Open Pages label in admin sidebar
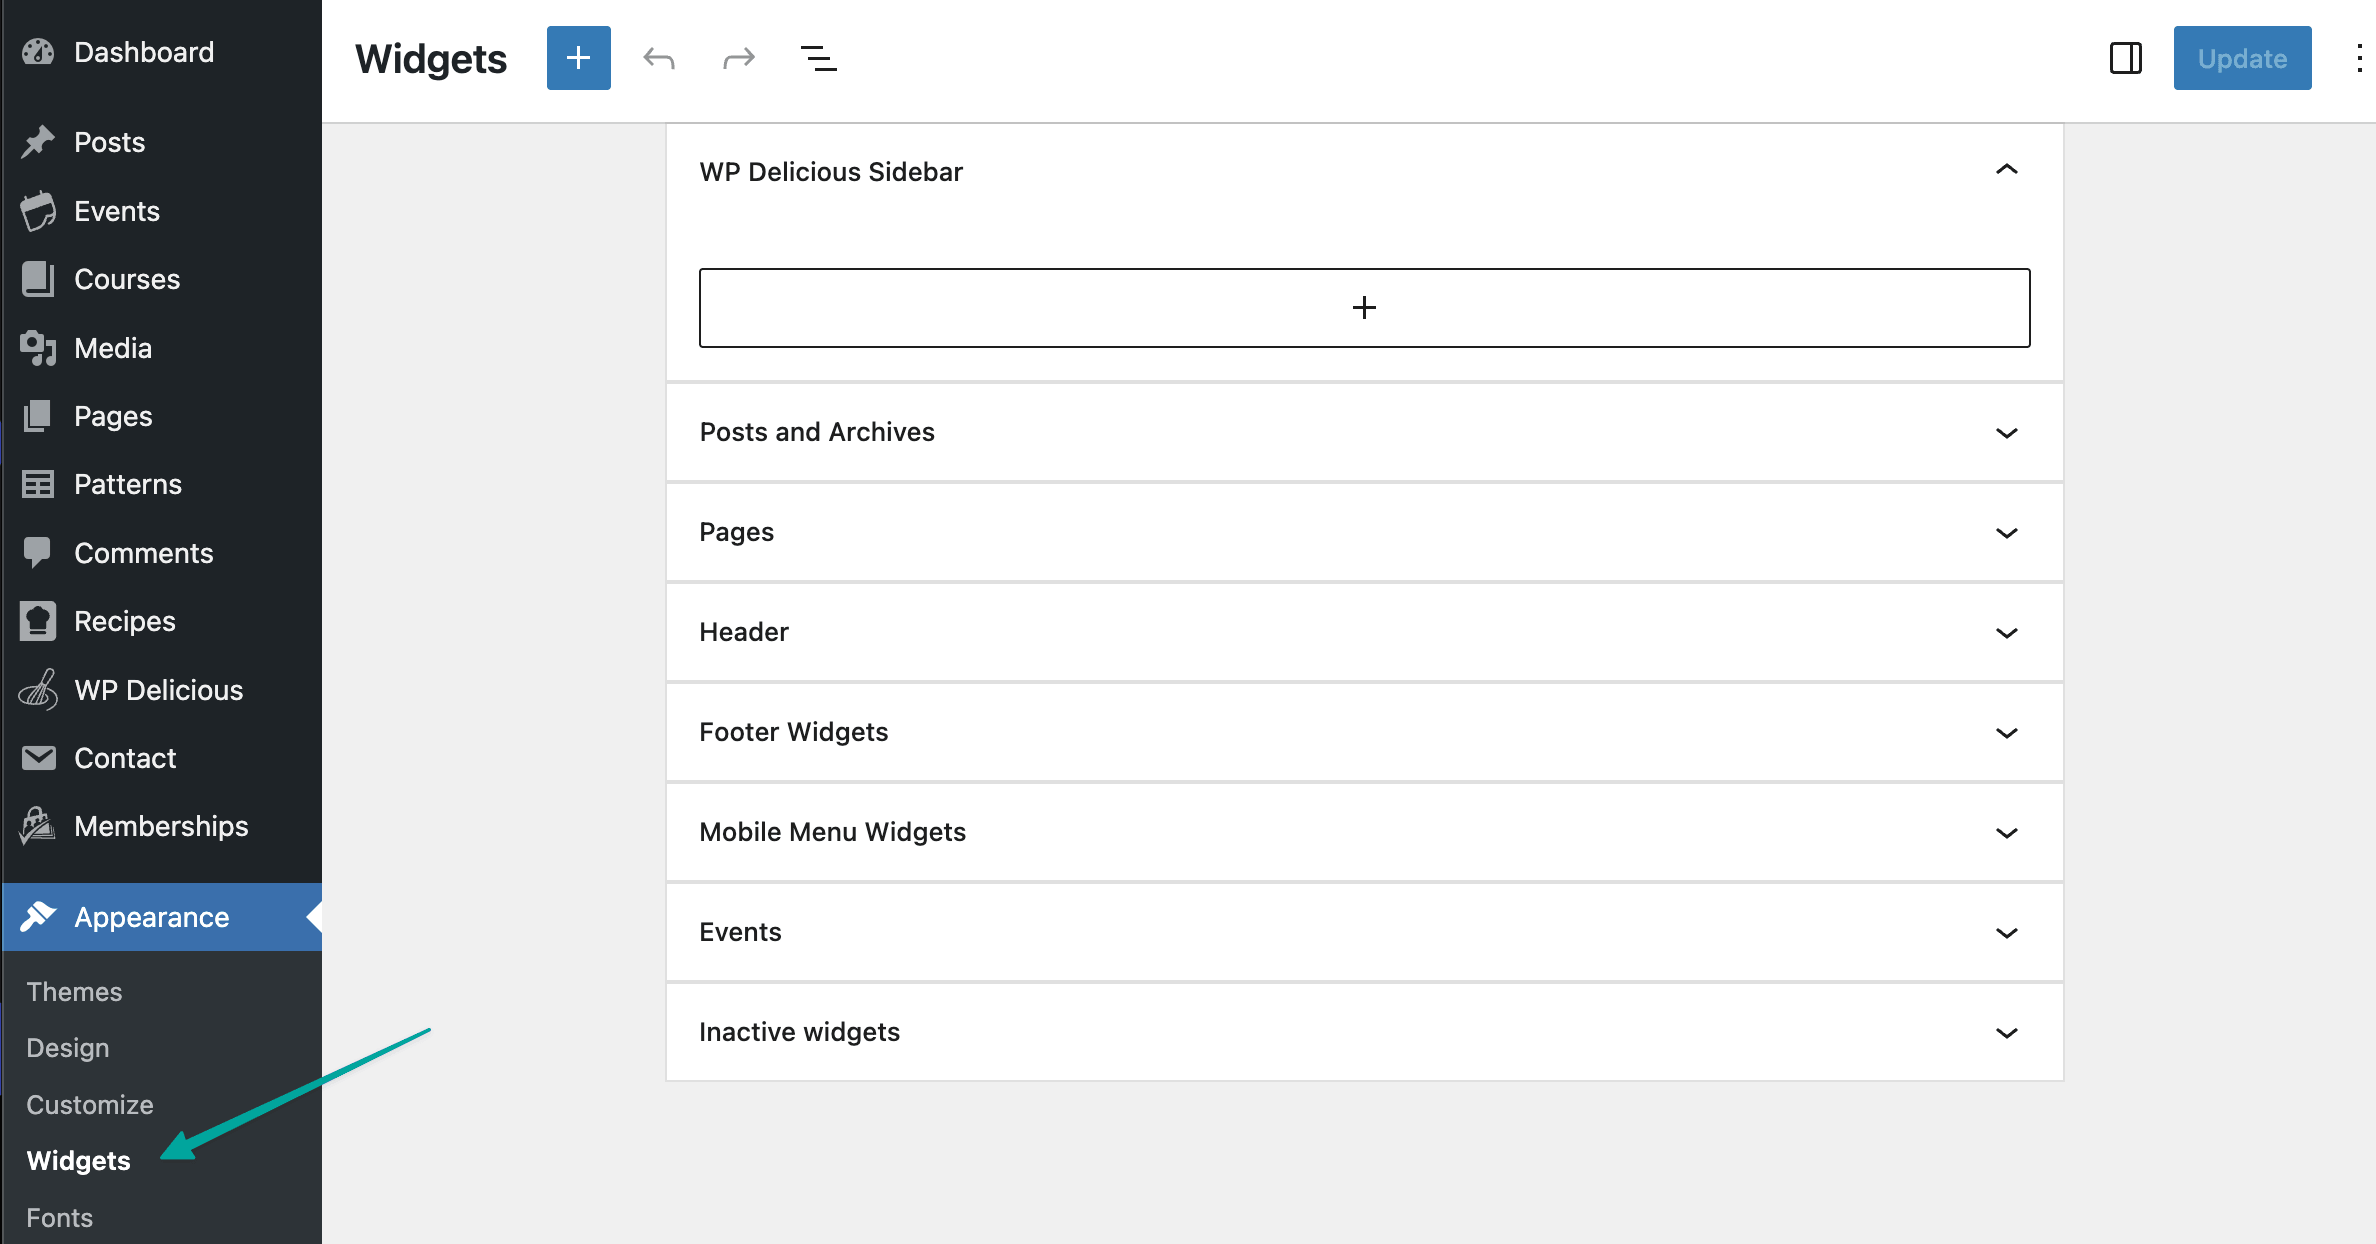 pos(113,416)
